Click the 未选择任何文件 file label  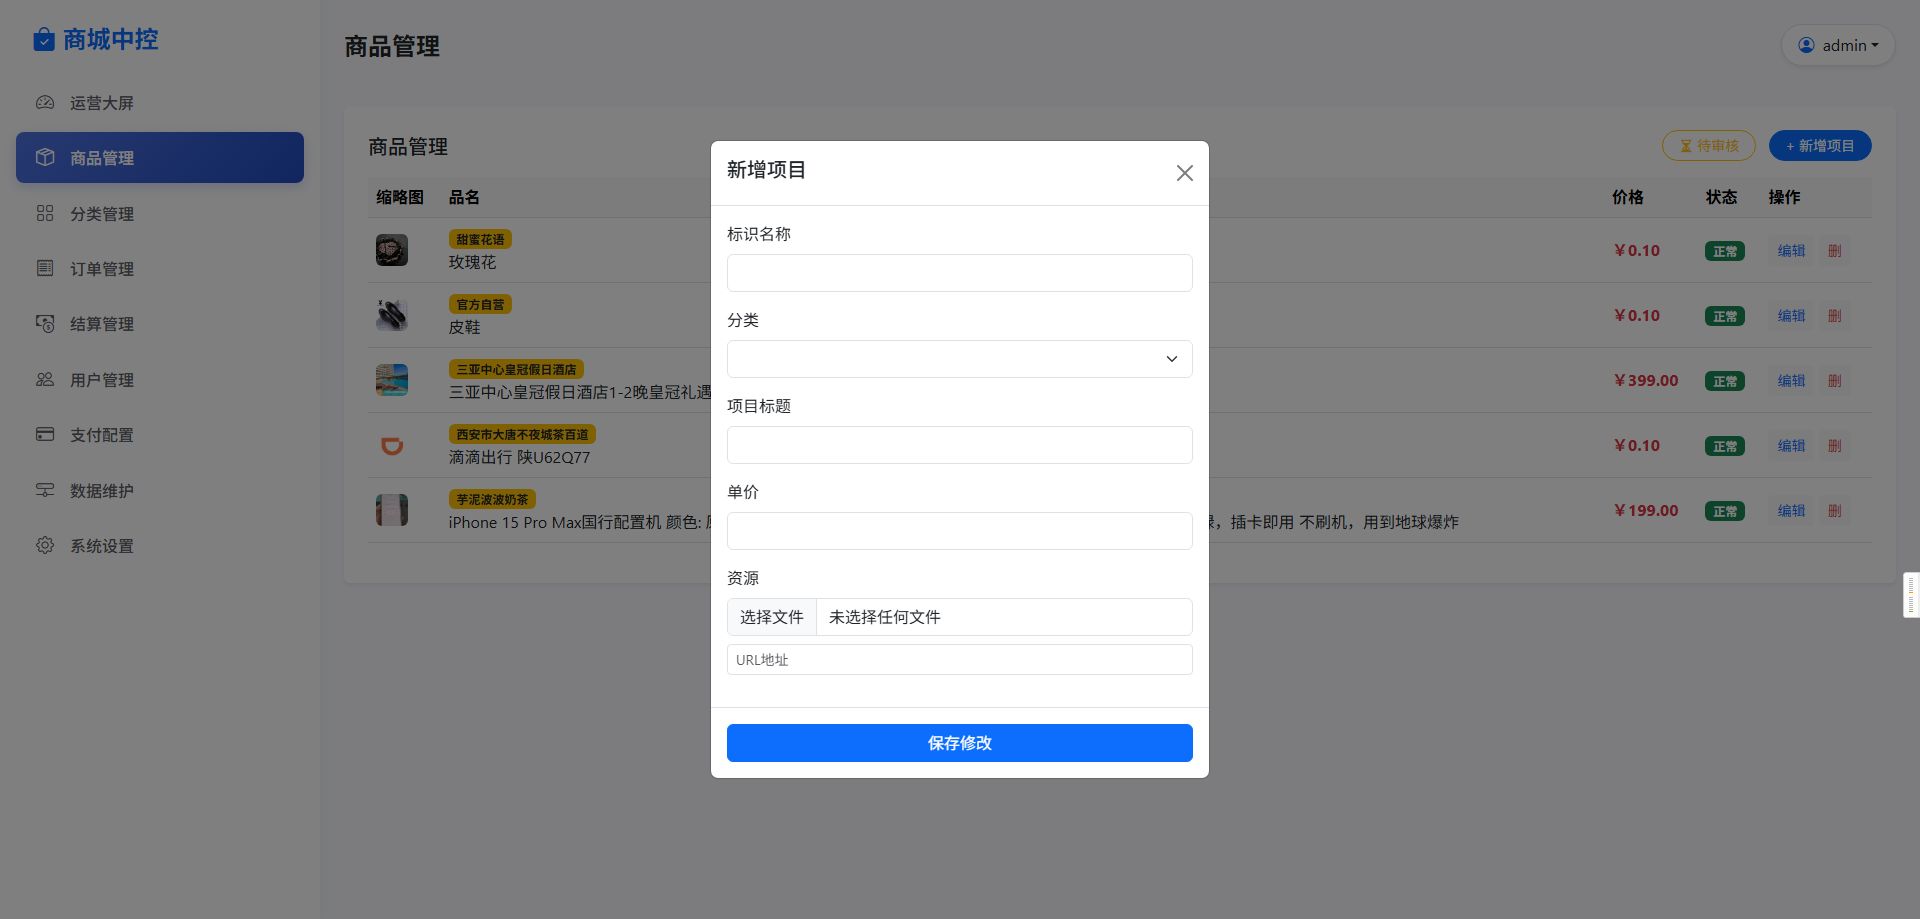885,617
